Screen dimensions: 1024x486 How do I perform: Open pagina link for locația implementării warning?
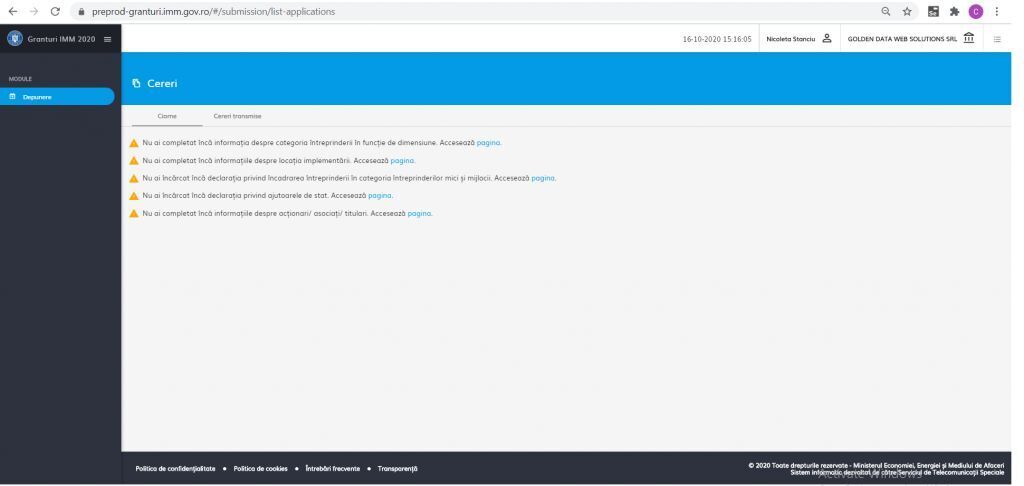tap(402, 160)
